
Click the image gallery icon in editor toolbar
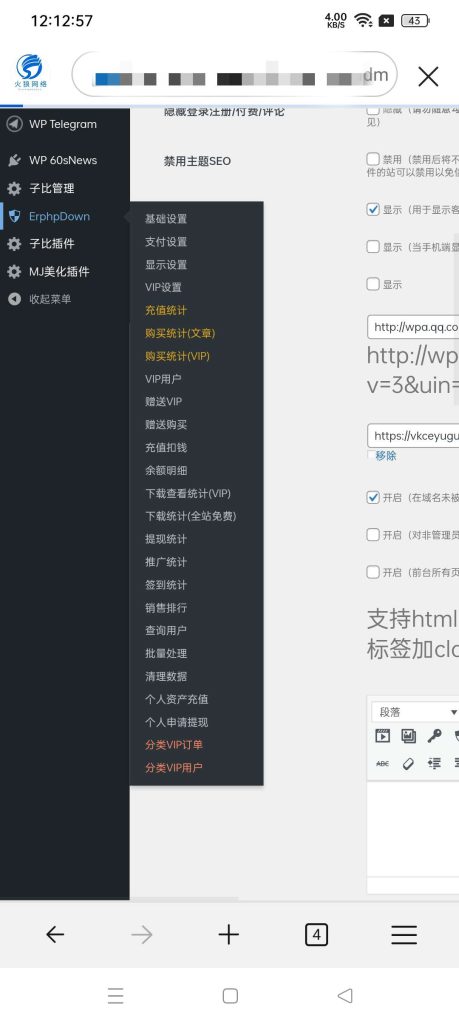(x=409, y=736)
